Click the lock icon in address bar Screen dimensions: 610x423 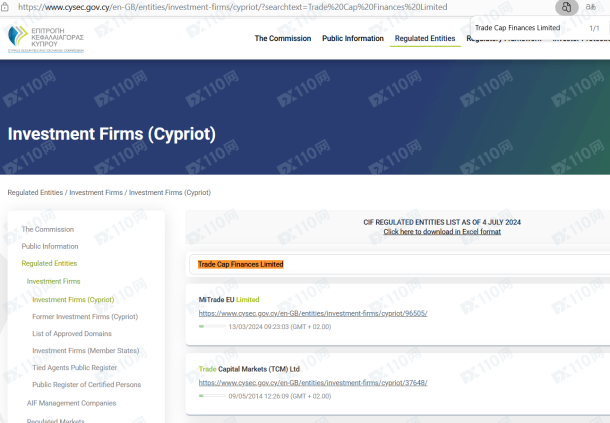click(5, 7)
